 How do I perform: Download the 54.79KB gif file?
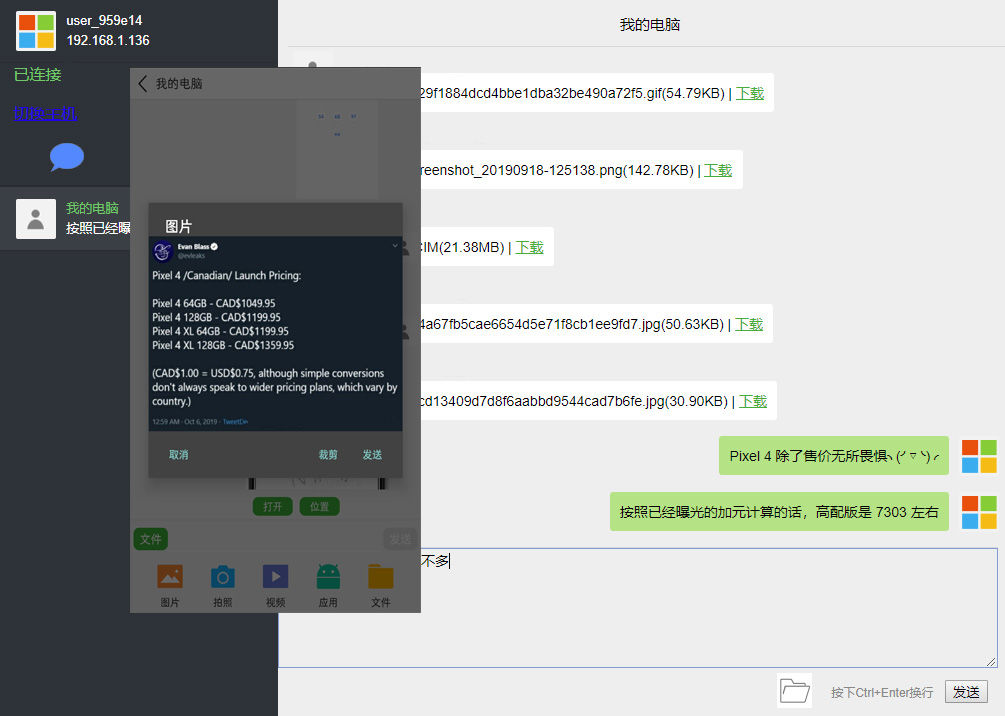click(x=749, y=93)
